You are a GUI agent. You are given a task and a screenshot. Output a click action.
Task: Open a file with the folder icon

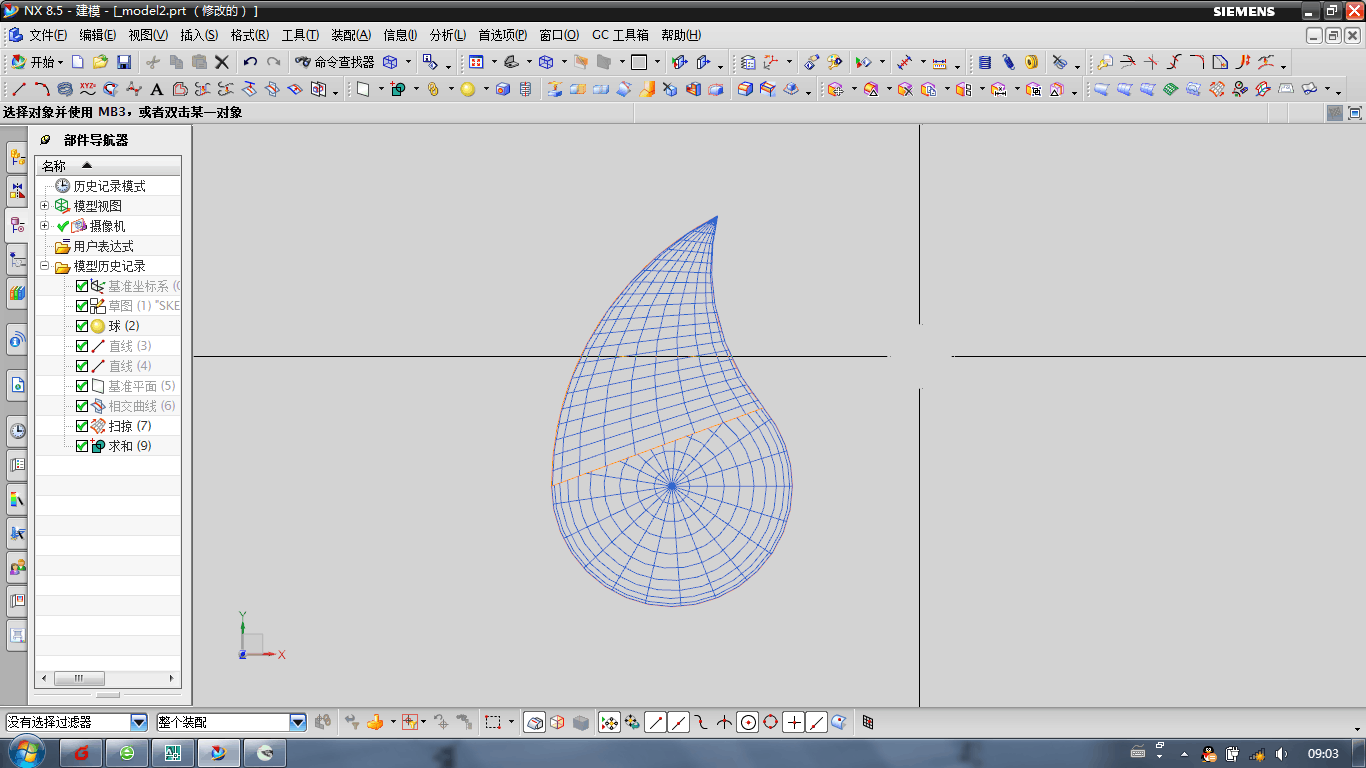point(100,62)
